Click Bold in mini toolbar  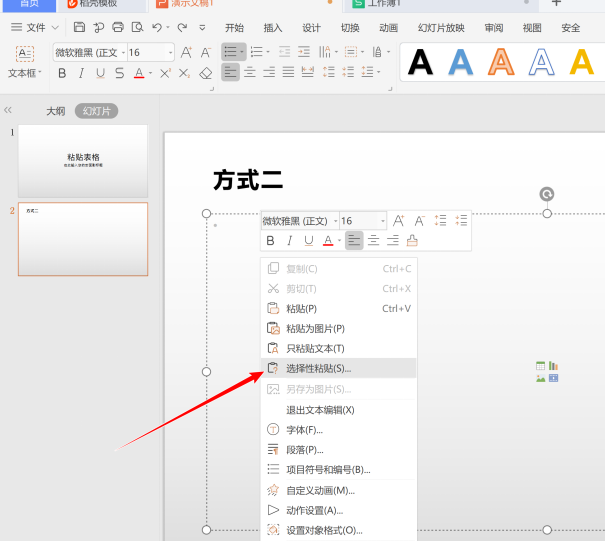[x=270, y=240]
